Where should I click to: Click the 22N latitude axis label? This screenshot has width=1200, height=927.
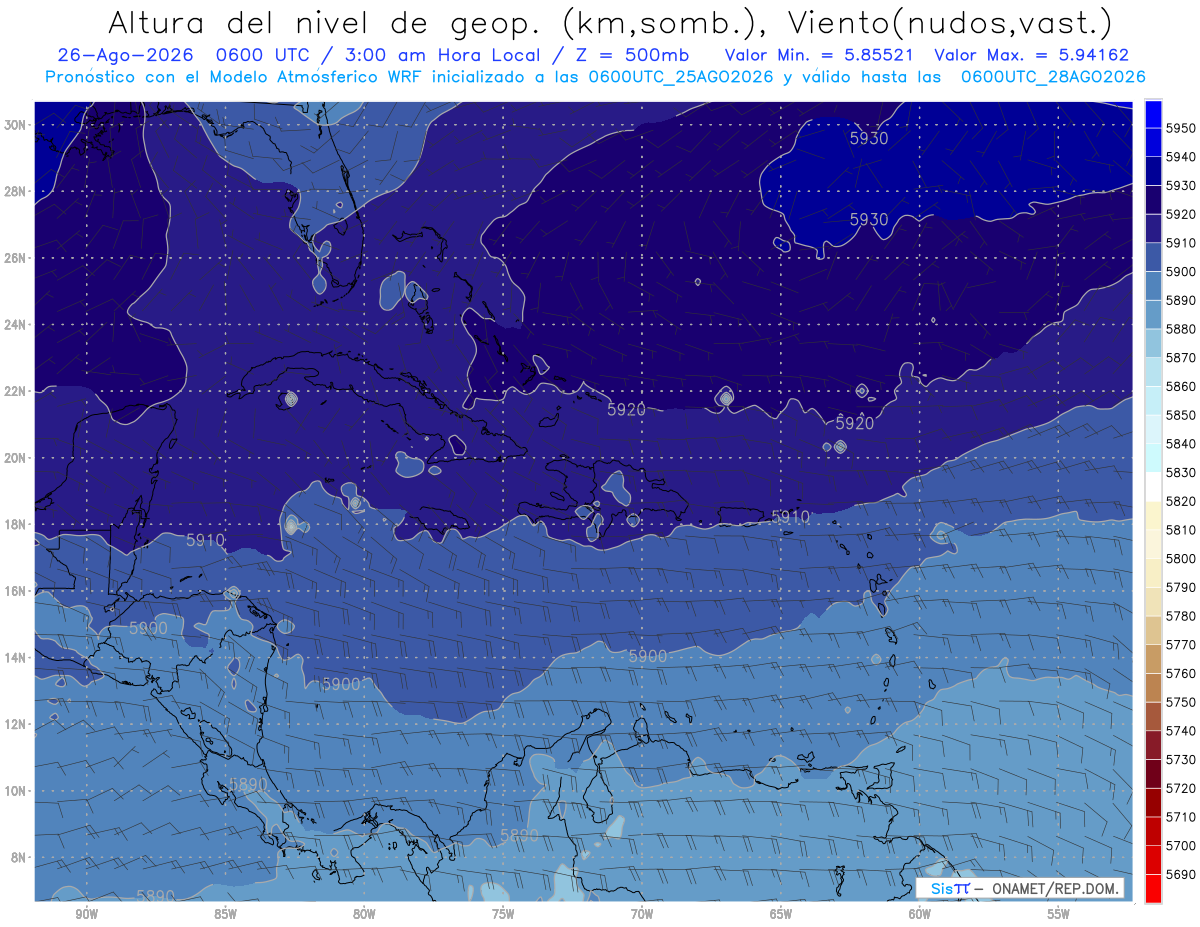pyautogui.click(x=15, y=391)
